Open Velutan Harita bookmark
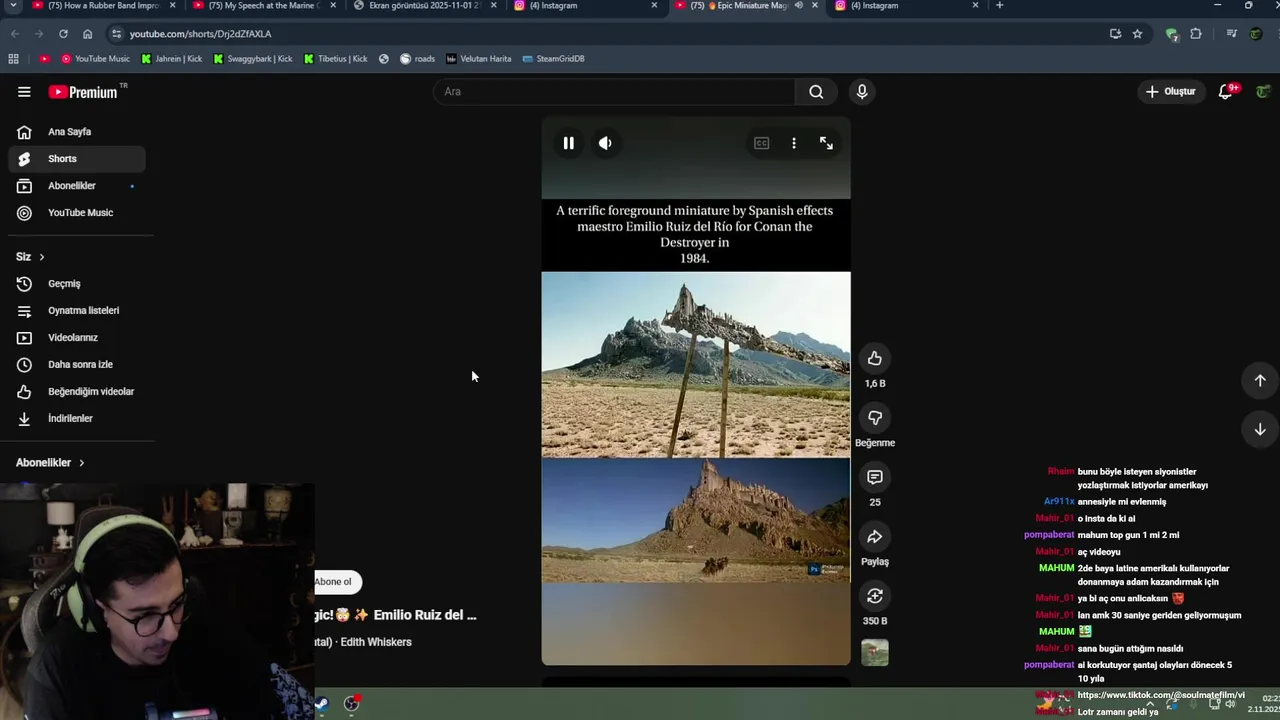 tap(479, 59)
